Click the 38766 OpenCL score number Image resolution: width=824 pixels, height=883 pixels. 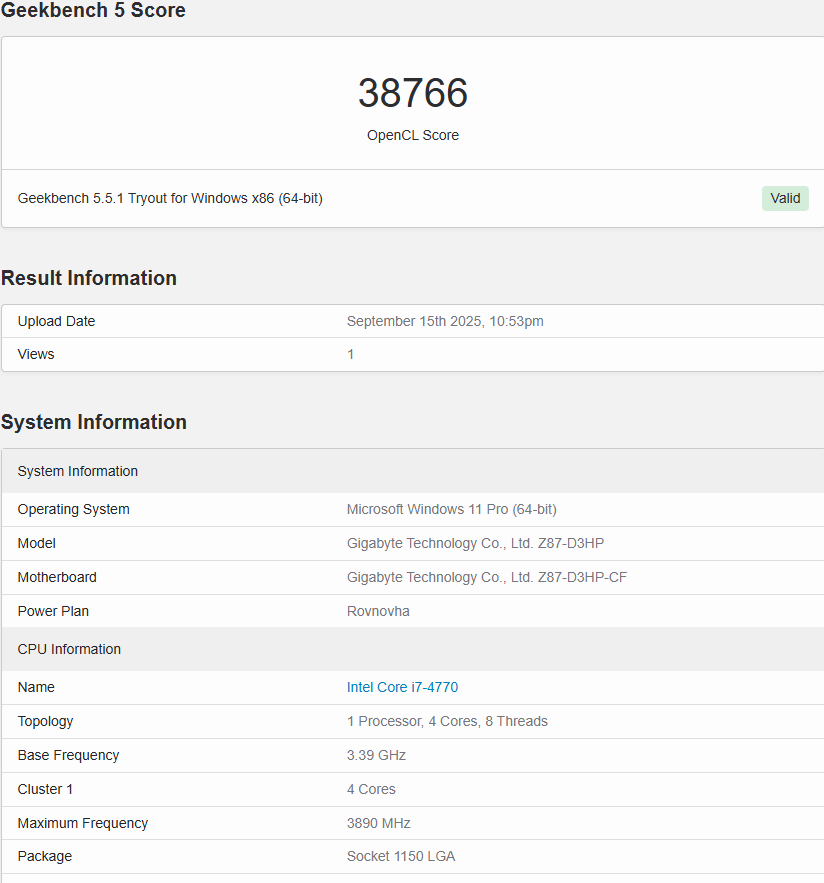(412, 93)
